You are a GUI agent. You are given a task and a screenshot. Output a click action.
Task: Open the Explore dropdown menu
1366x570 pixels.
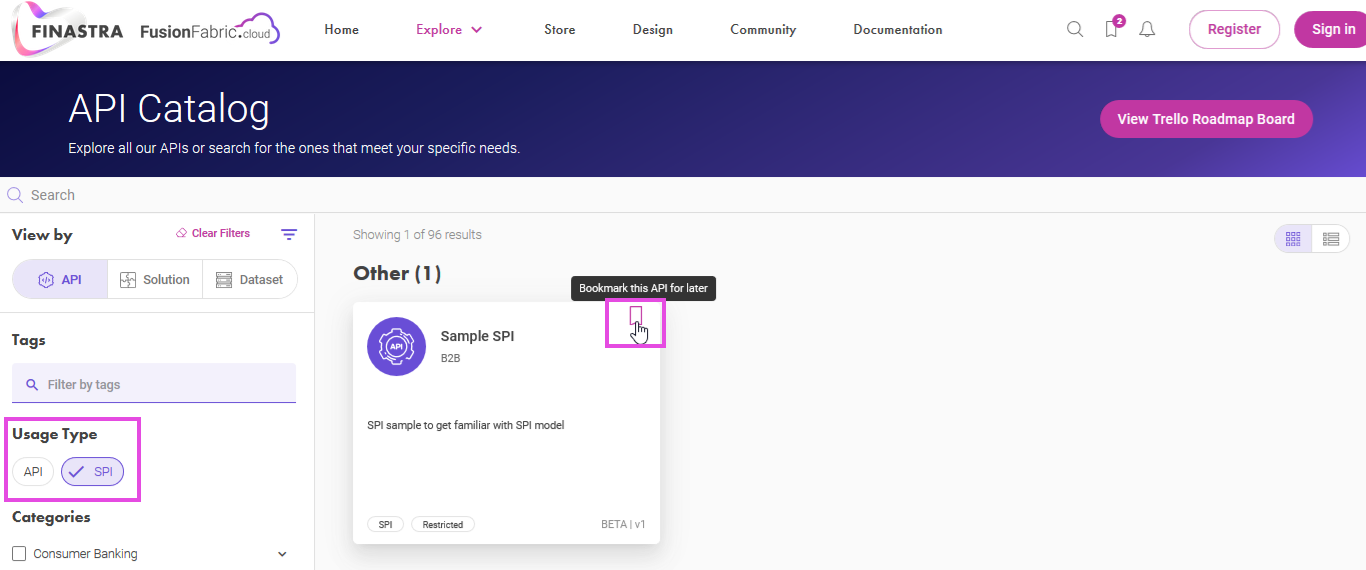(449, 29)
